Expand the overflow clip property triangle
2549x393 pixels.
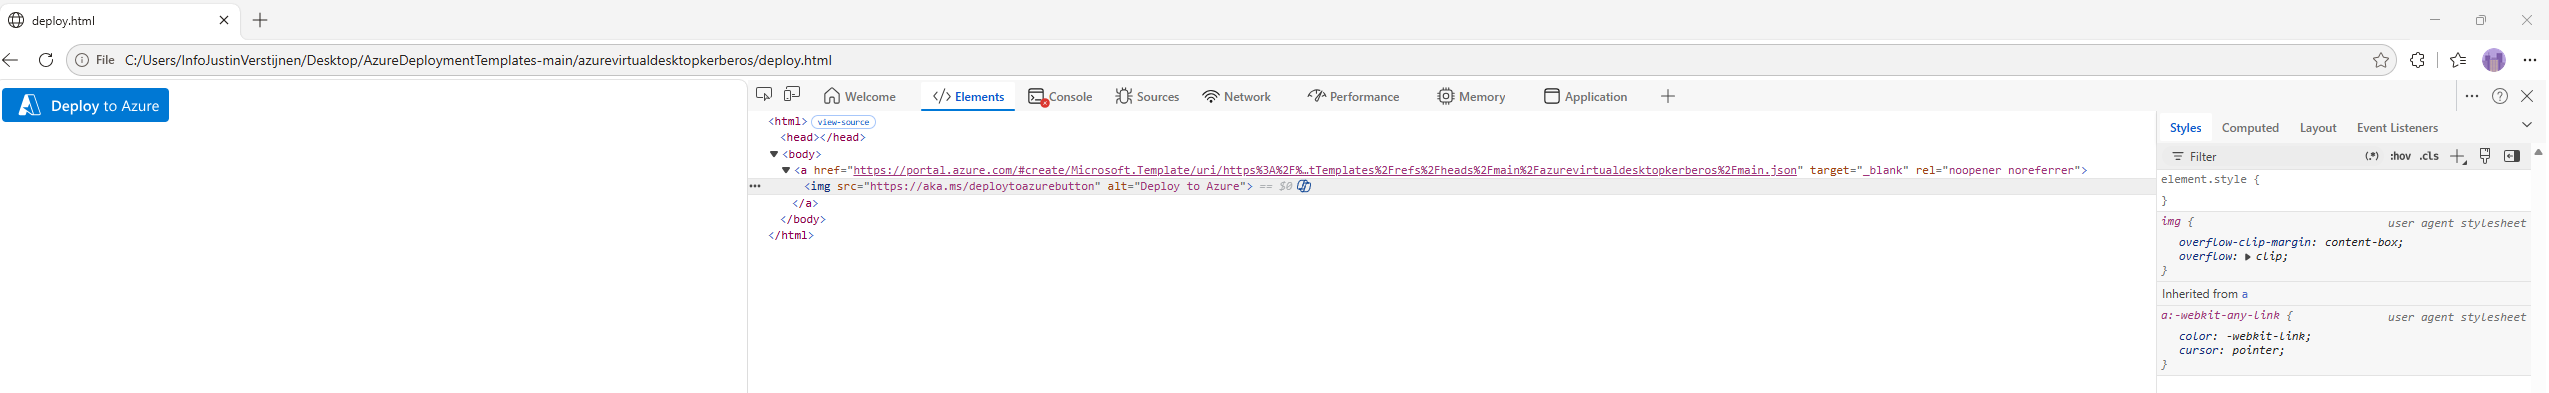[2248, 257]
